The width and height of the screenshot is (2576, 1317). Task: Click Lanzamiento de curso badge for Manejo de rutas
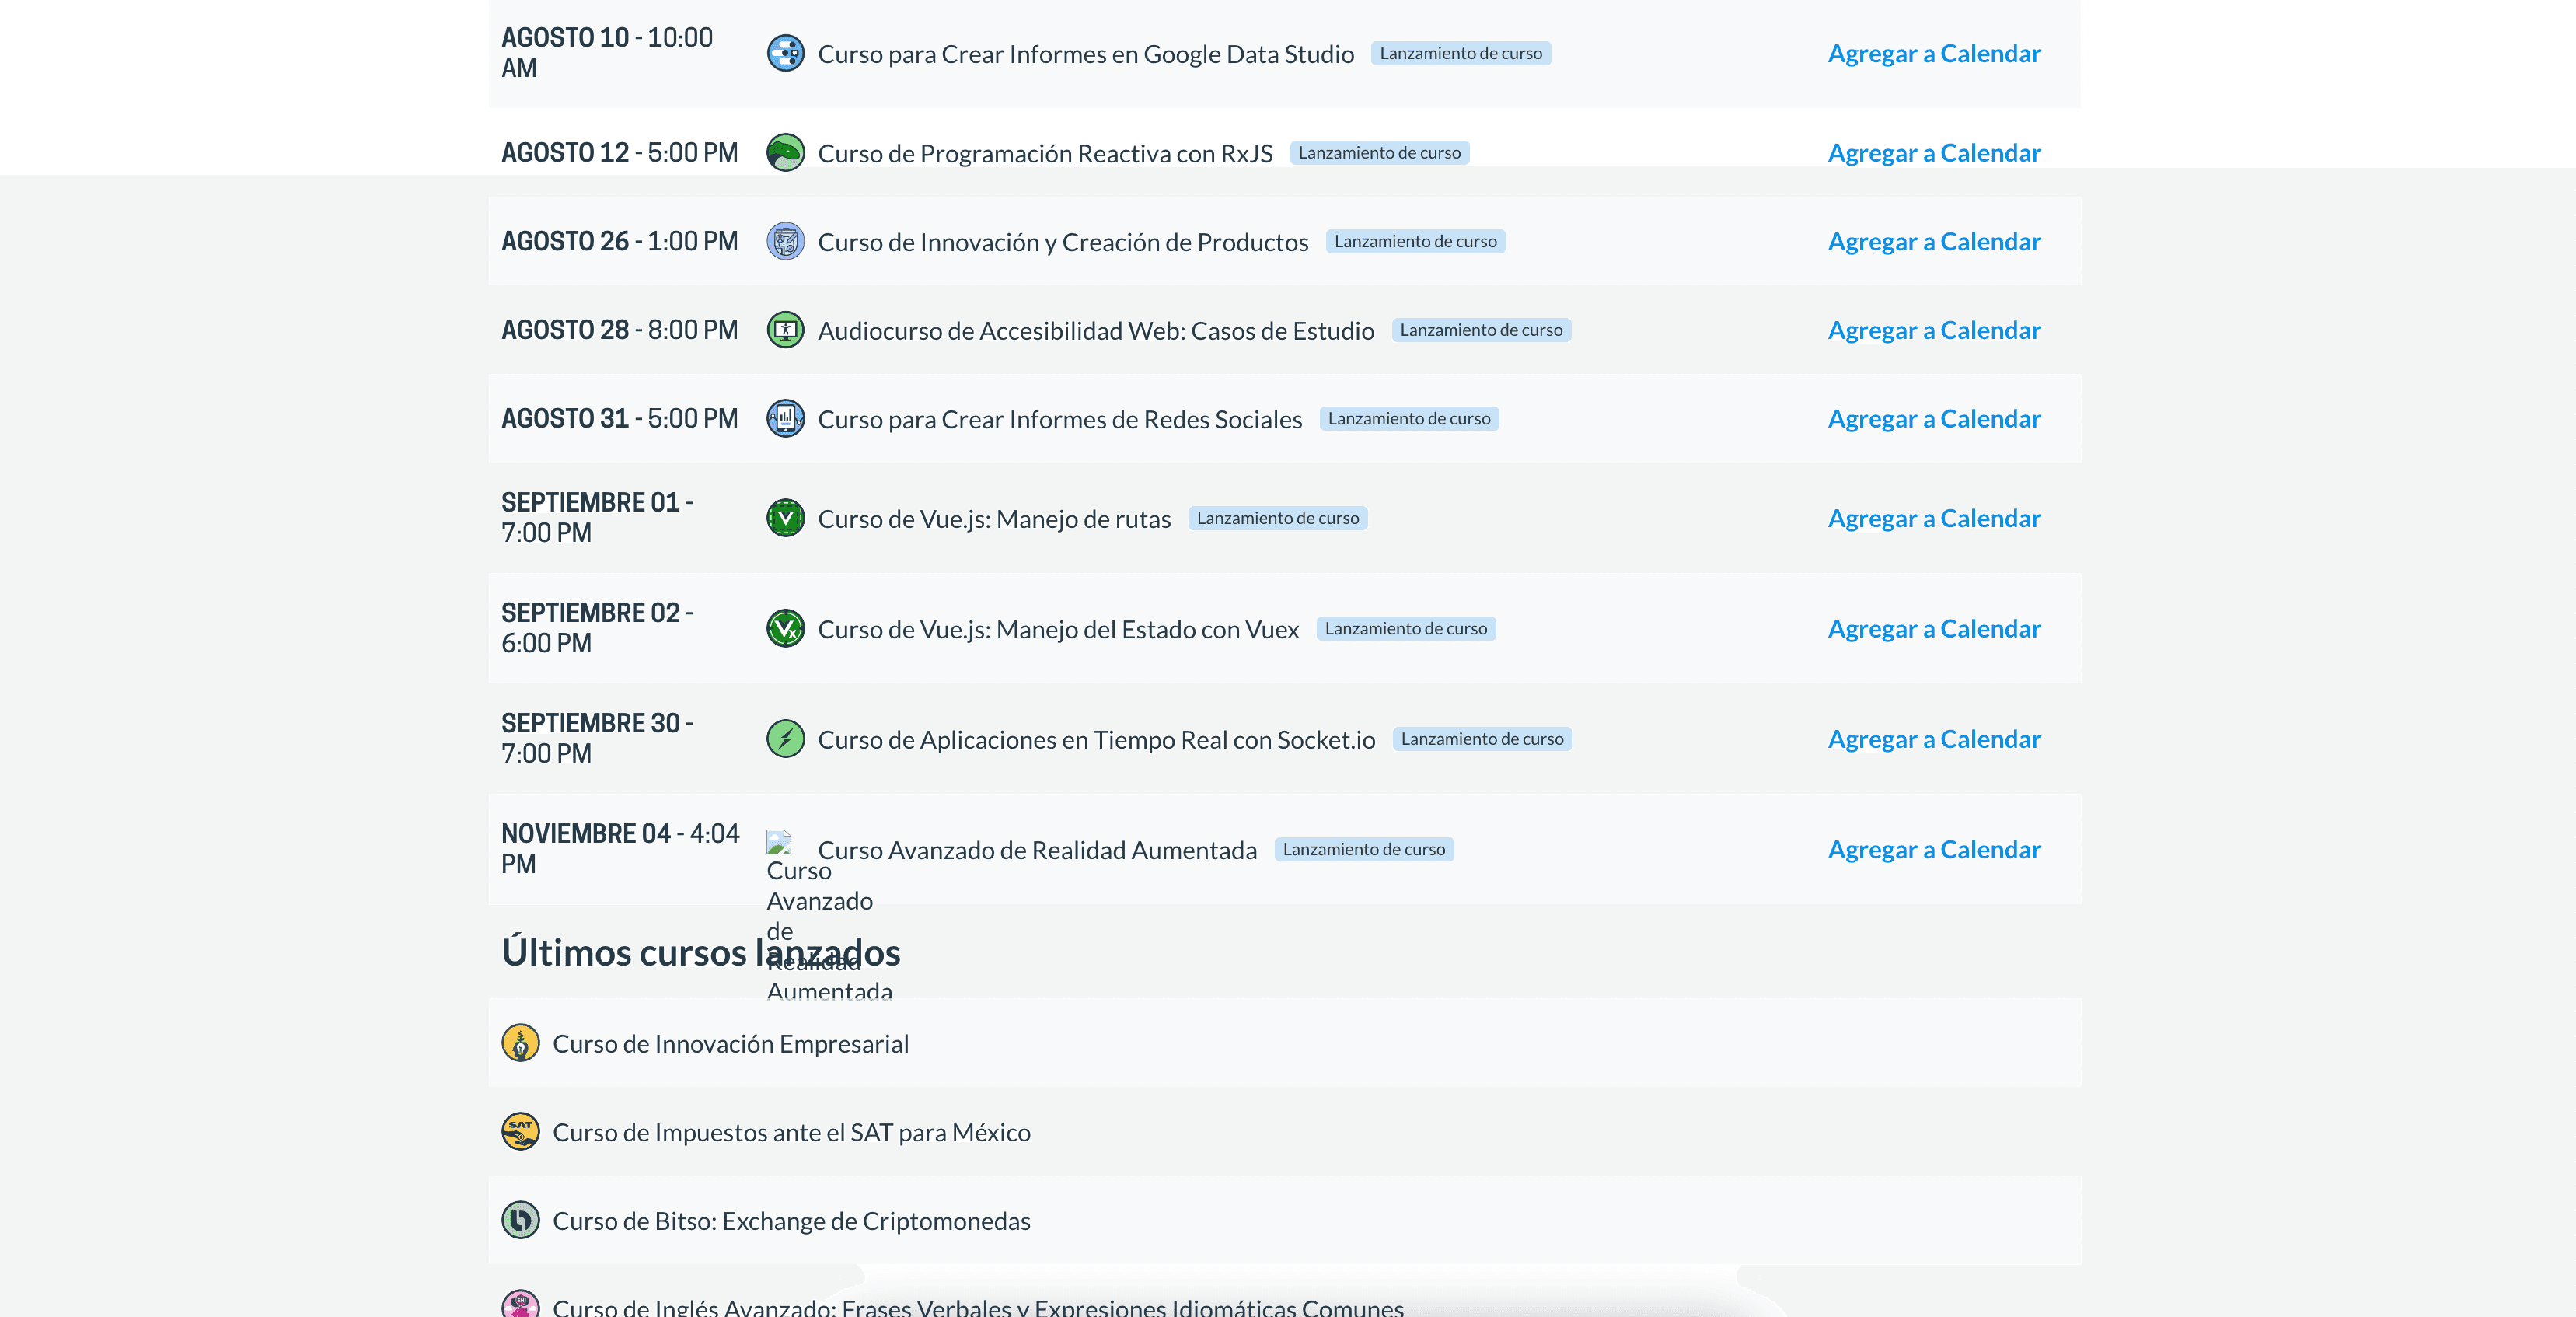(1278, 518)
